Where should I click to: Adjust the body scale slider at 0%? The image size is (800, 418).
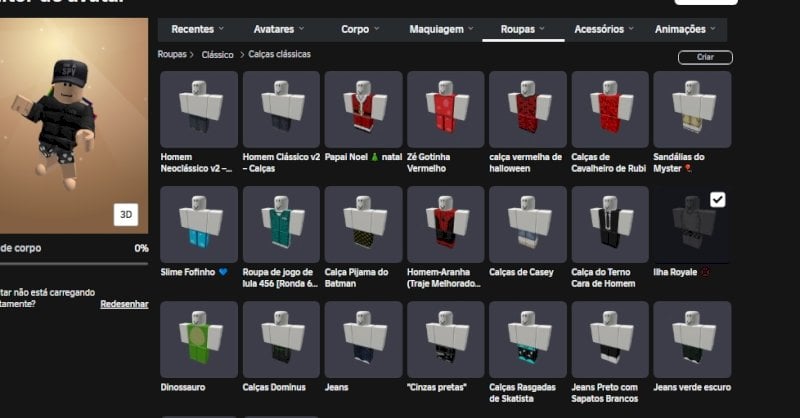74,264
